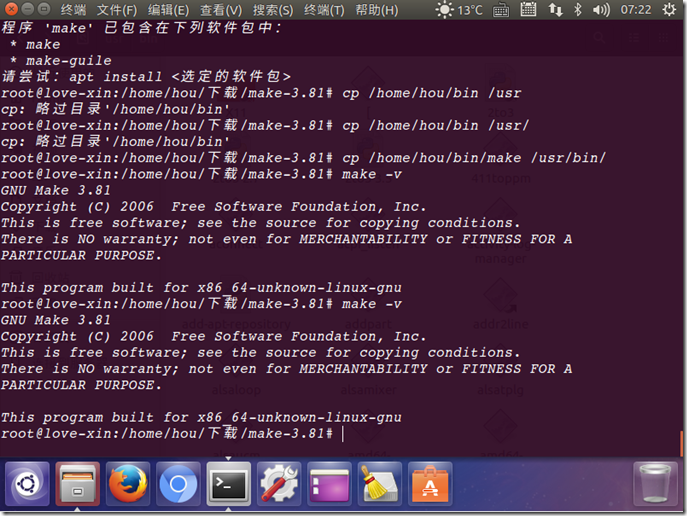Open the 查看(V) menu
The height and width of the screenshot is (516, 687).
(x=220, y=10)
